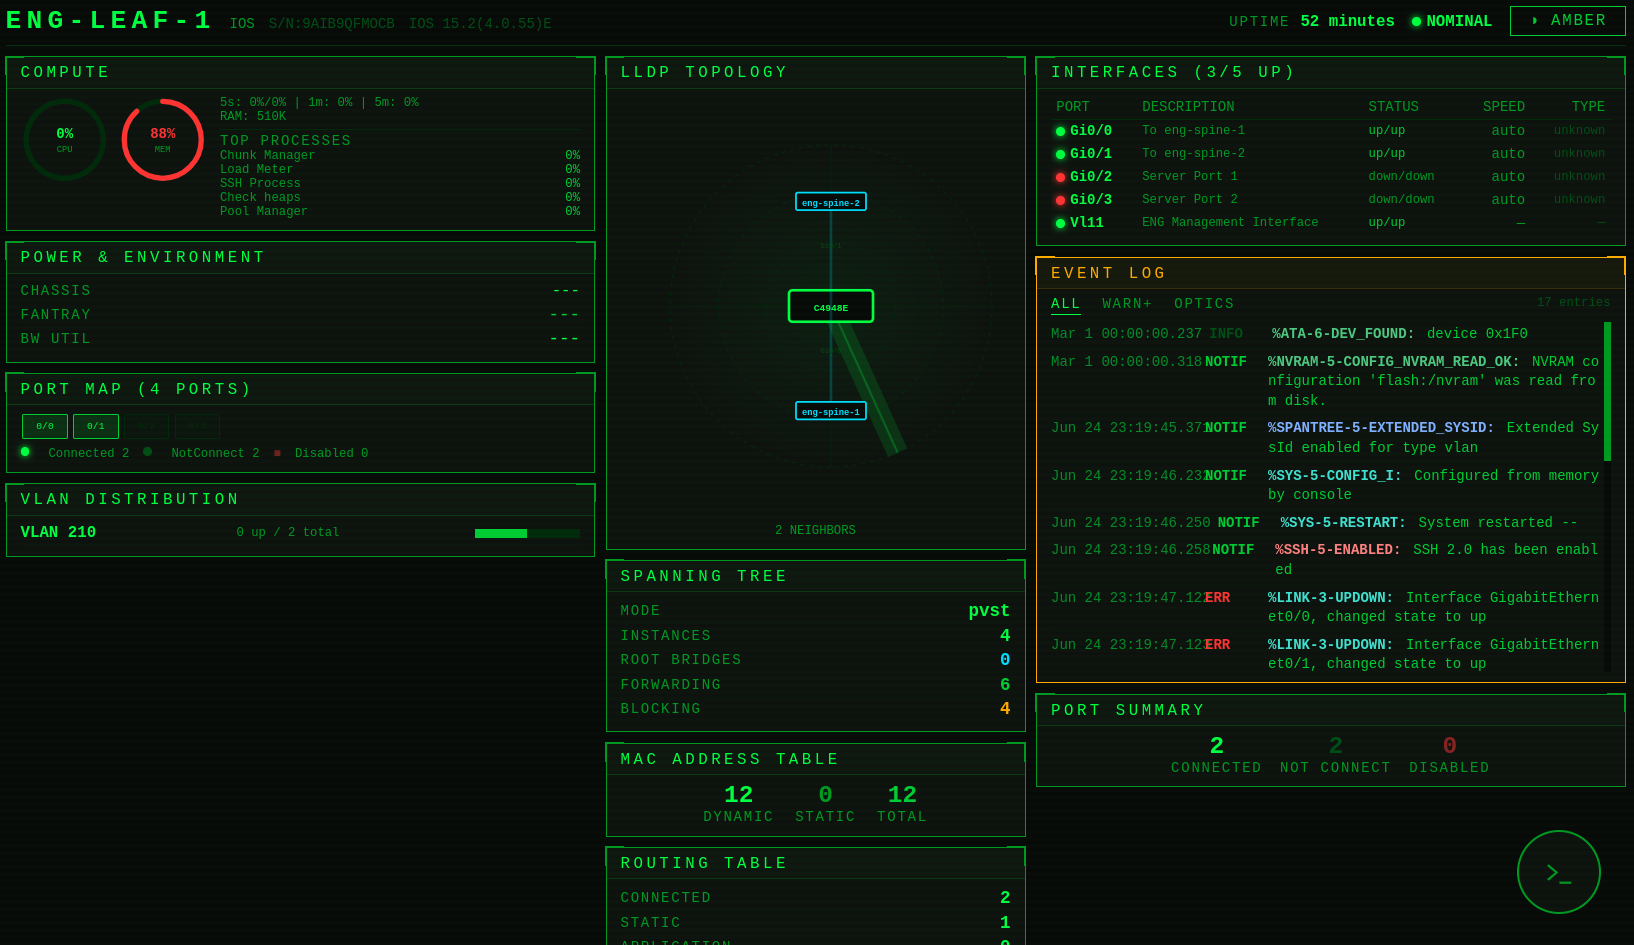Image resolution: width=1634 pixels, height=945 pixels.
Task: Select the Gi0/1 interface row
Action: [1330, 154]
